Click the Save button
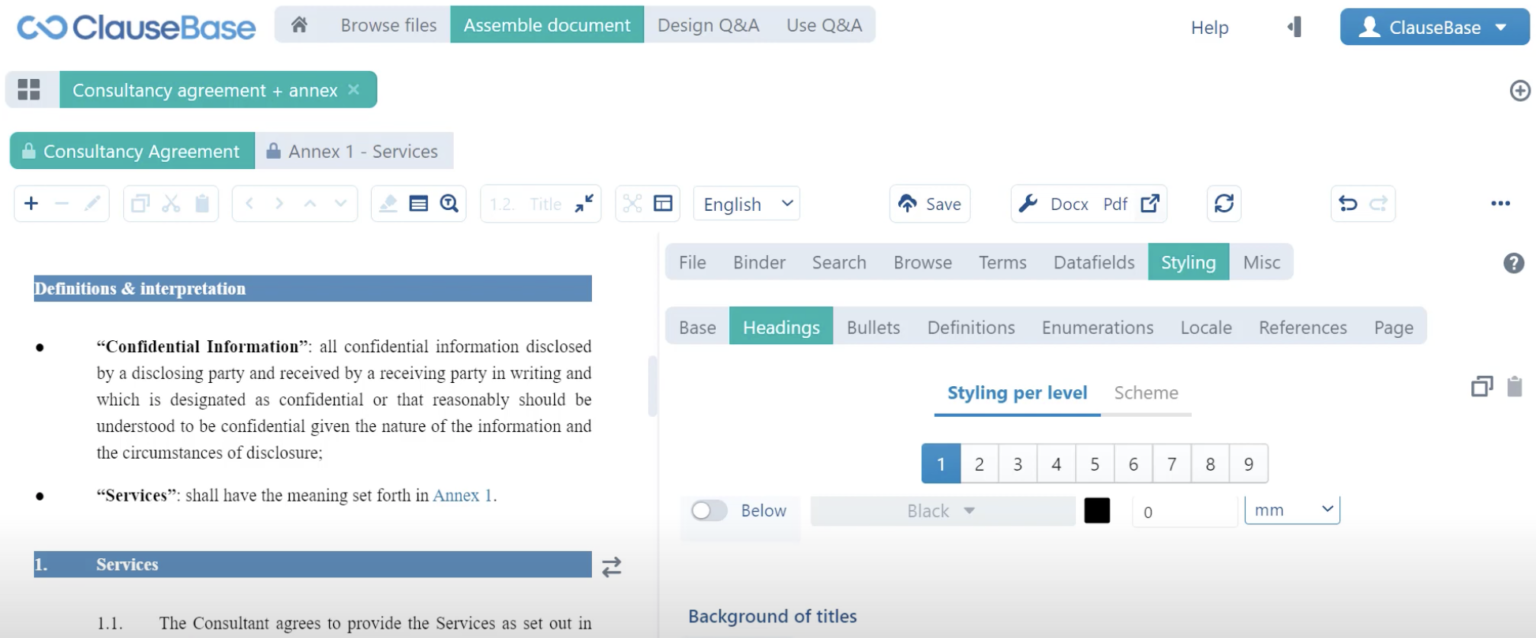The image size is (1536, 638). tap(929, 204)
